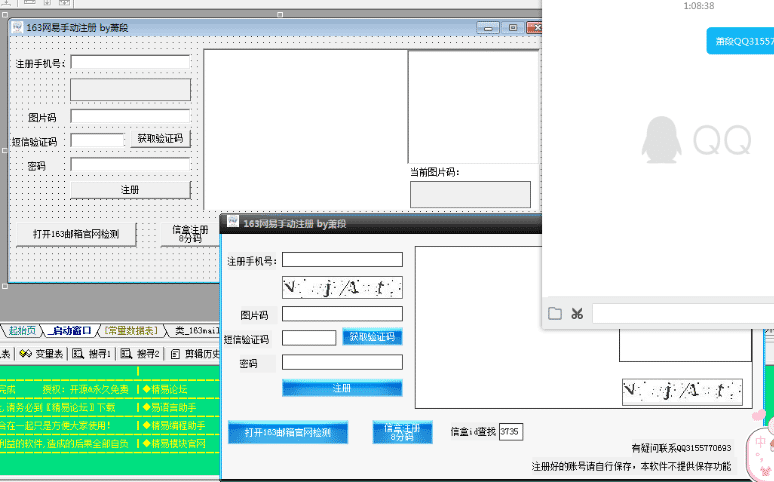This screenshot has width=774, height=482.
Task: Select the 短信验证码 edit box in form designer
Action: [x=97, y=140]
